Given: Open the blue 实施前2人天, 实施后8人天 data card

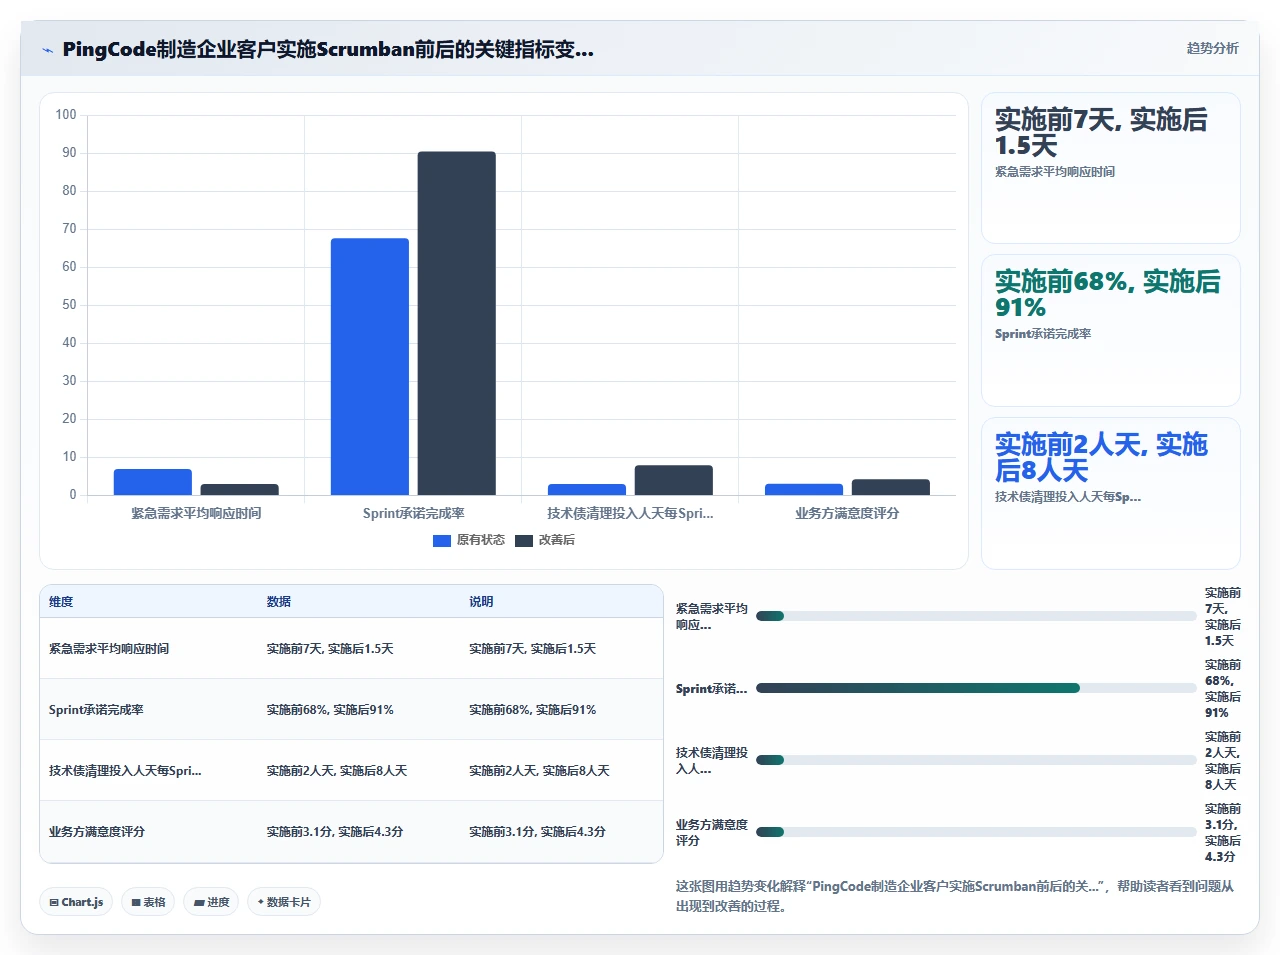Looking at the screenshot, I should point(1111,493).
